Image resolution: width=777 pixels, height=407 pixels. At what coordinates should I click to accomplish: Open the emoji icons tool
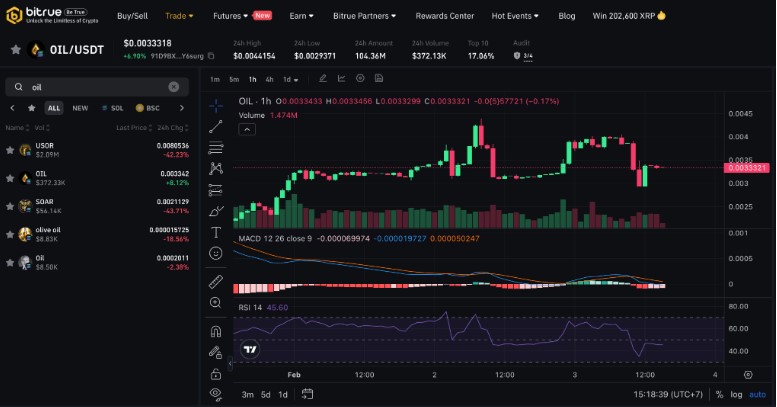(216, 253)
